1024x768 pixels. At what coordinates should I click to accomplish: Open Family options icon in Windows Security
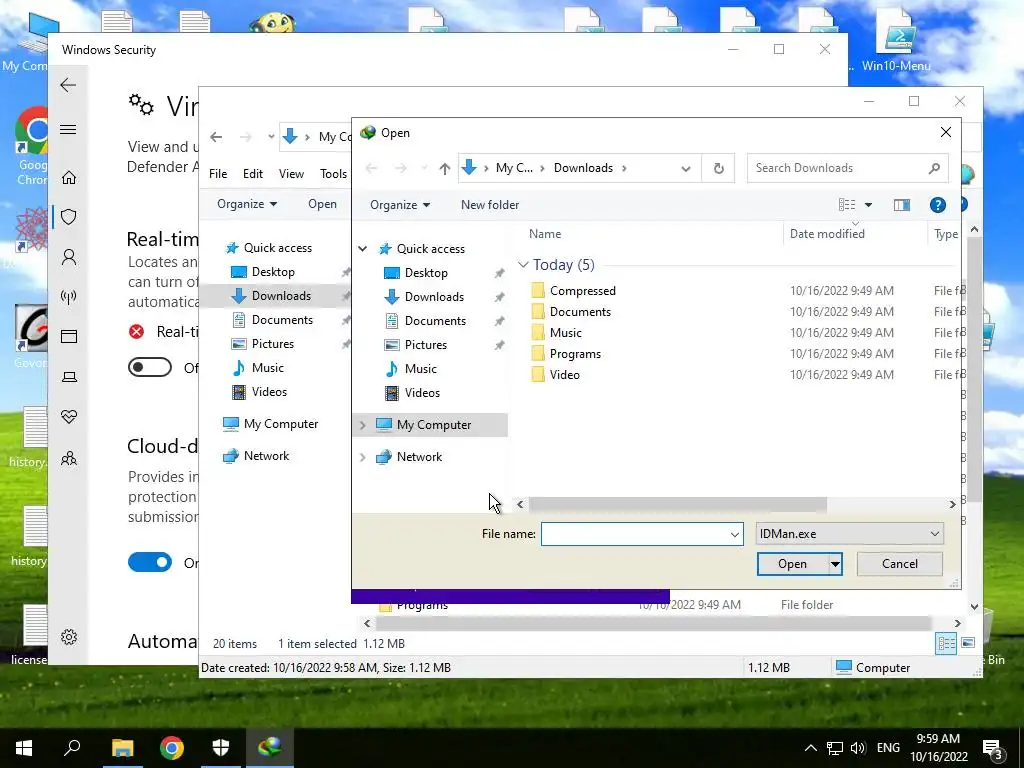(69, 458)
